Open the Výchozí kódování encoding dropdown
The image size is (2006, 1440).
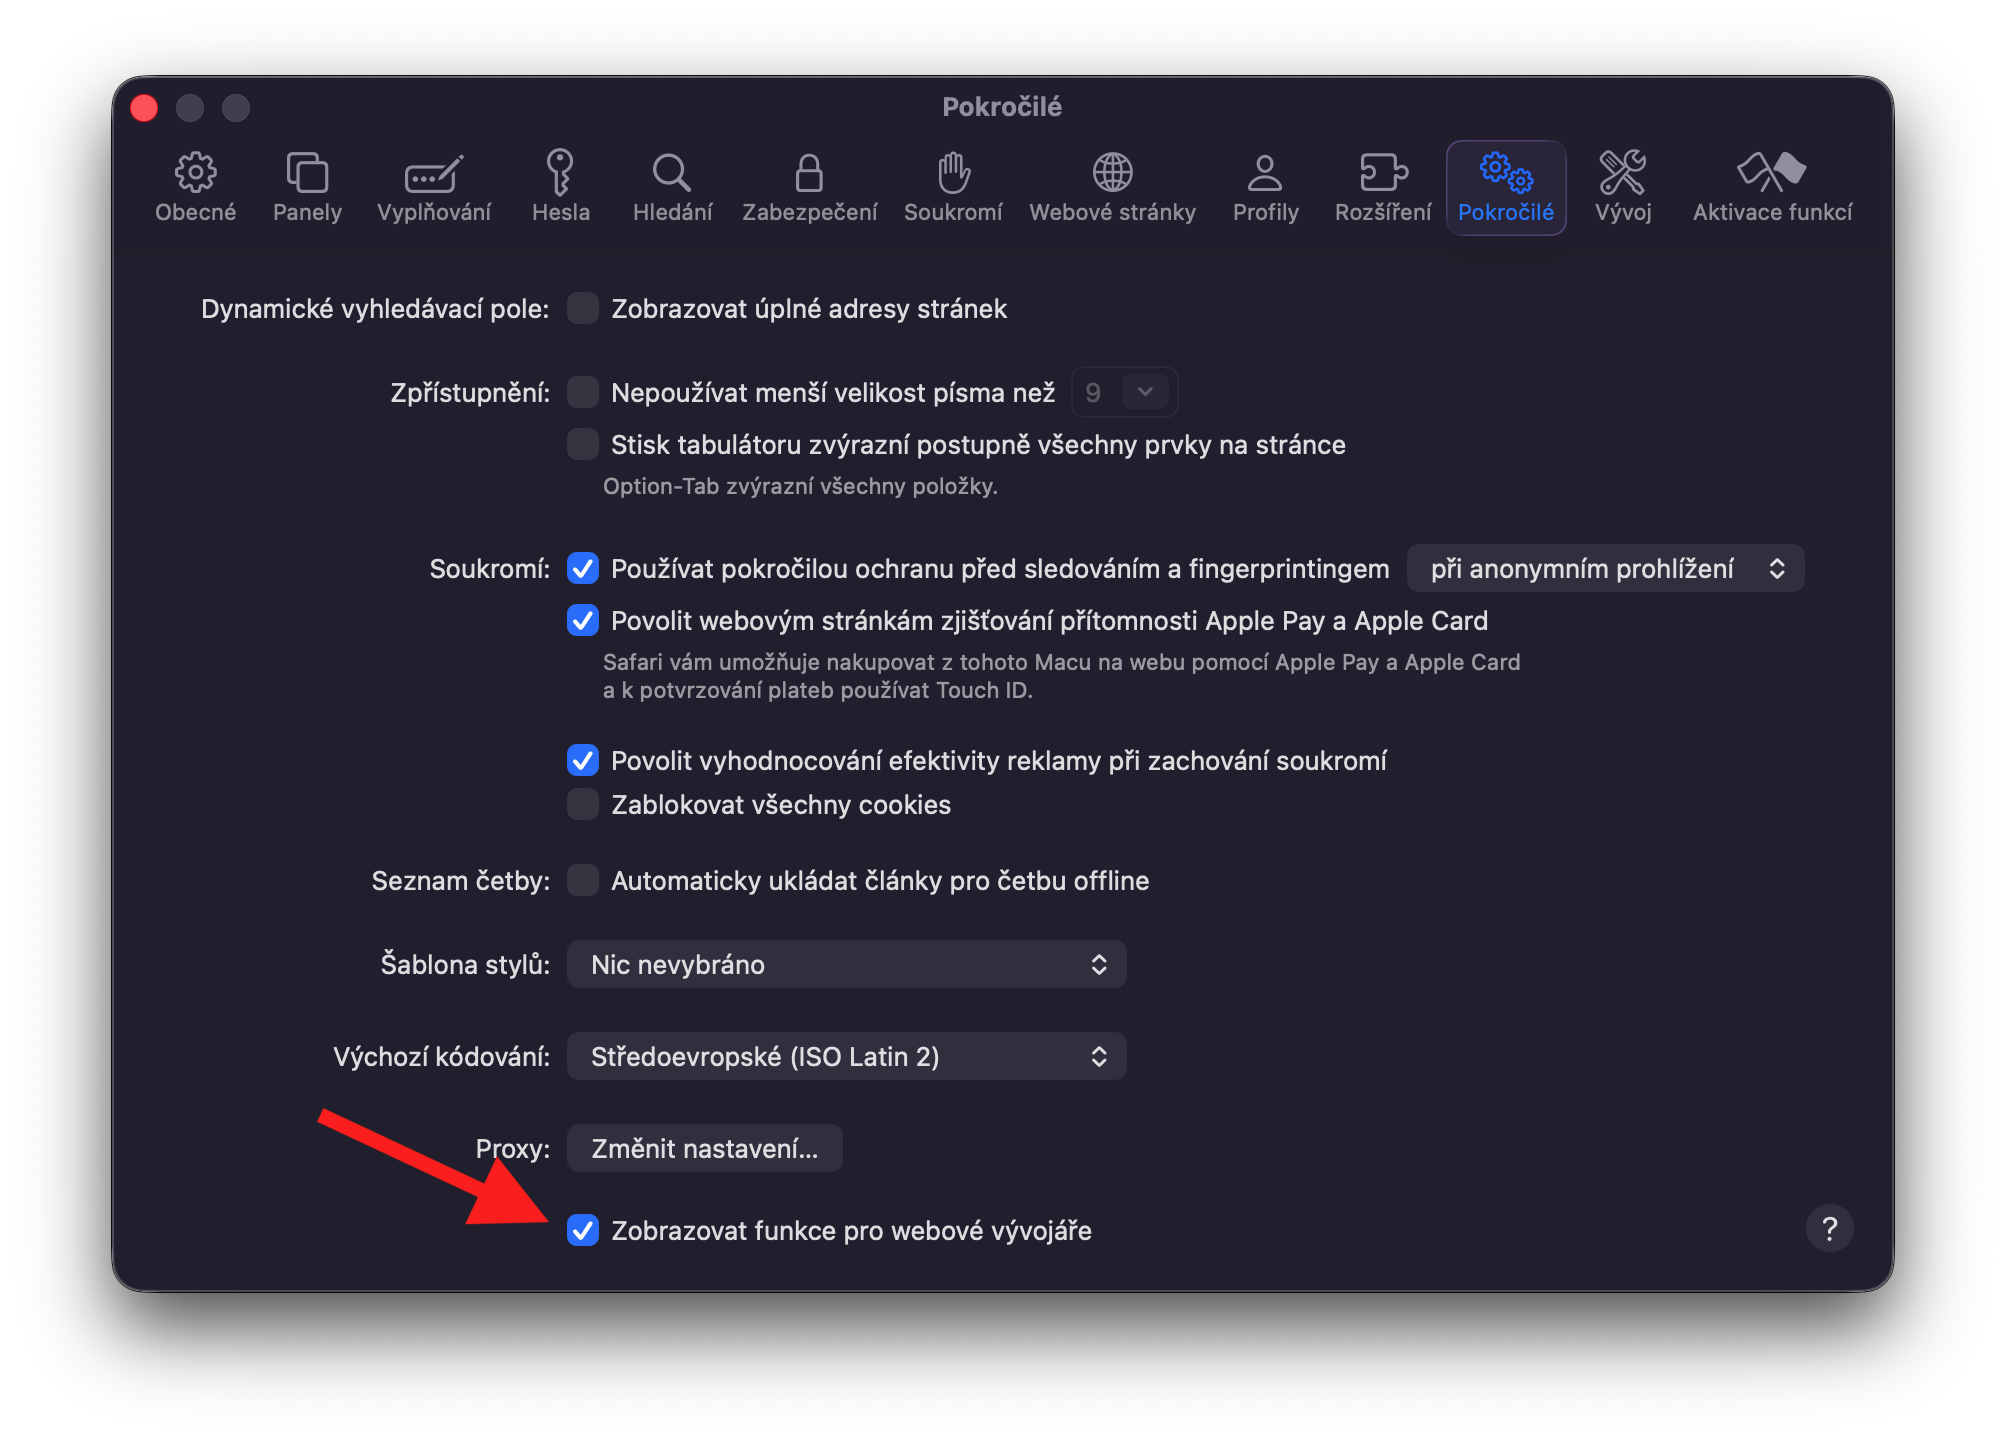[x=846, y=1056]
